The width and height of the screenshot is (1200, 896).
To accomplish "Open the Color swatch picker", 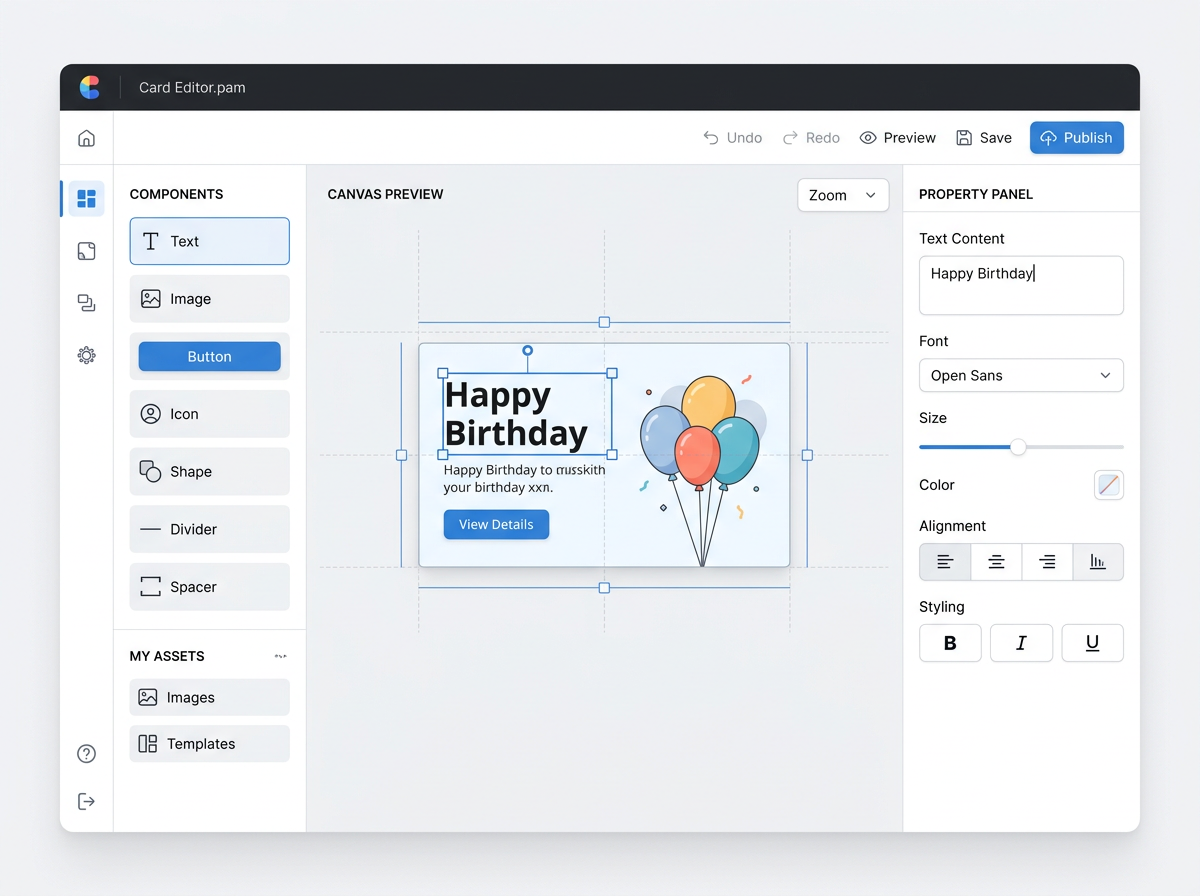I will click(x=1109, y=485).
